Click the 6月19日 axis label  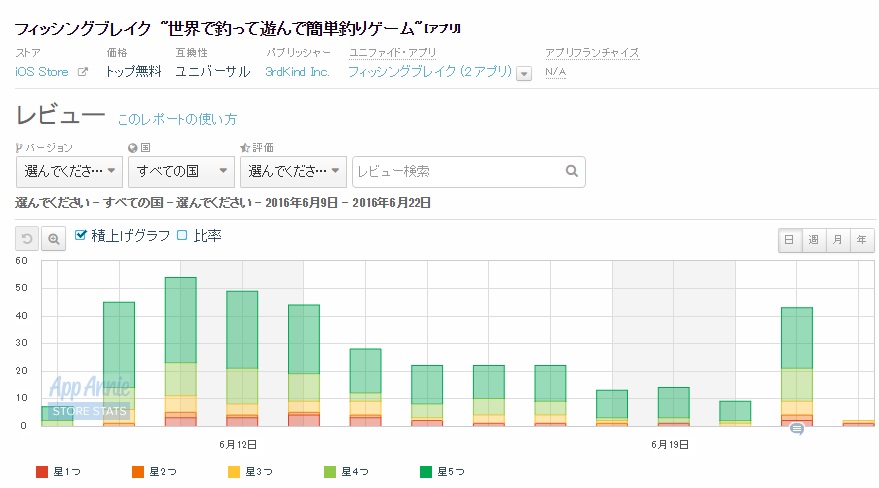670,444
